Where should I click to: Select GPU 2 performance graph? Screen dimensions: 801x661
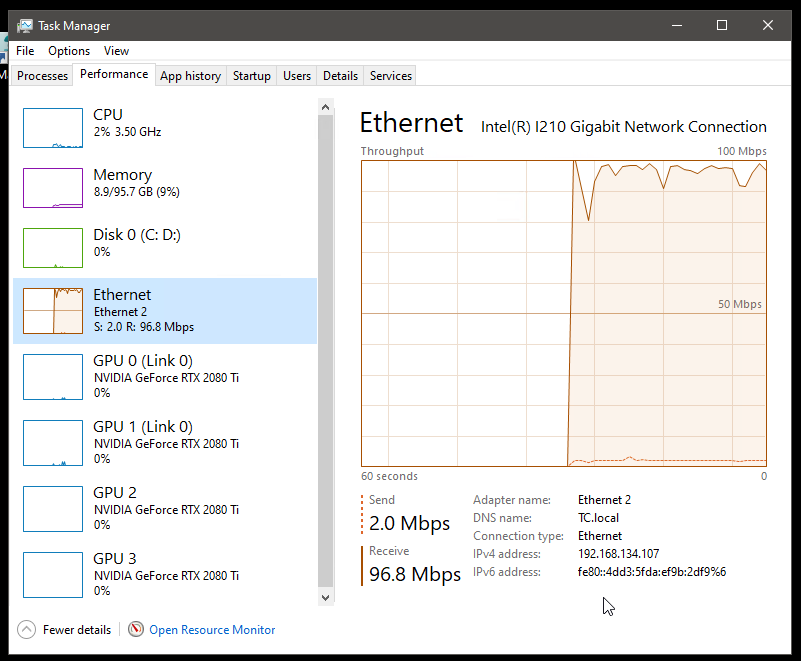pos(53,507)
